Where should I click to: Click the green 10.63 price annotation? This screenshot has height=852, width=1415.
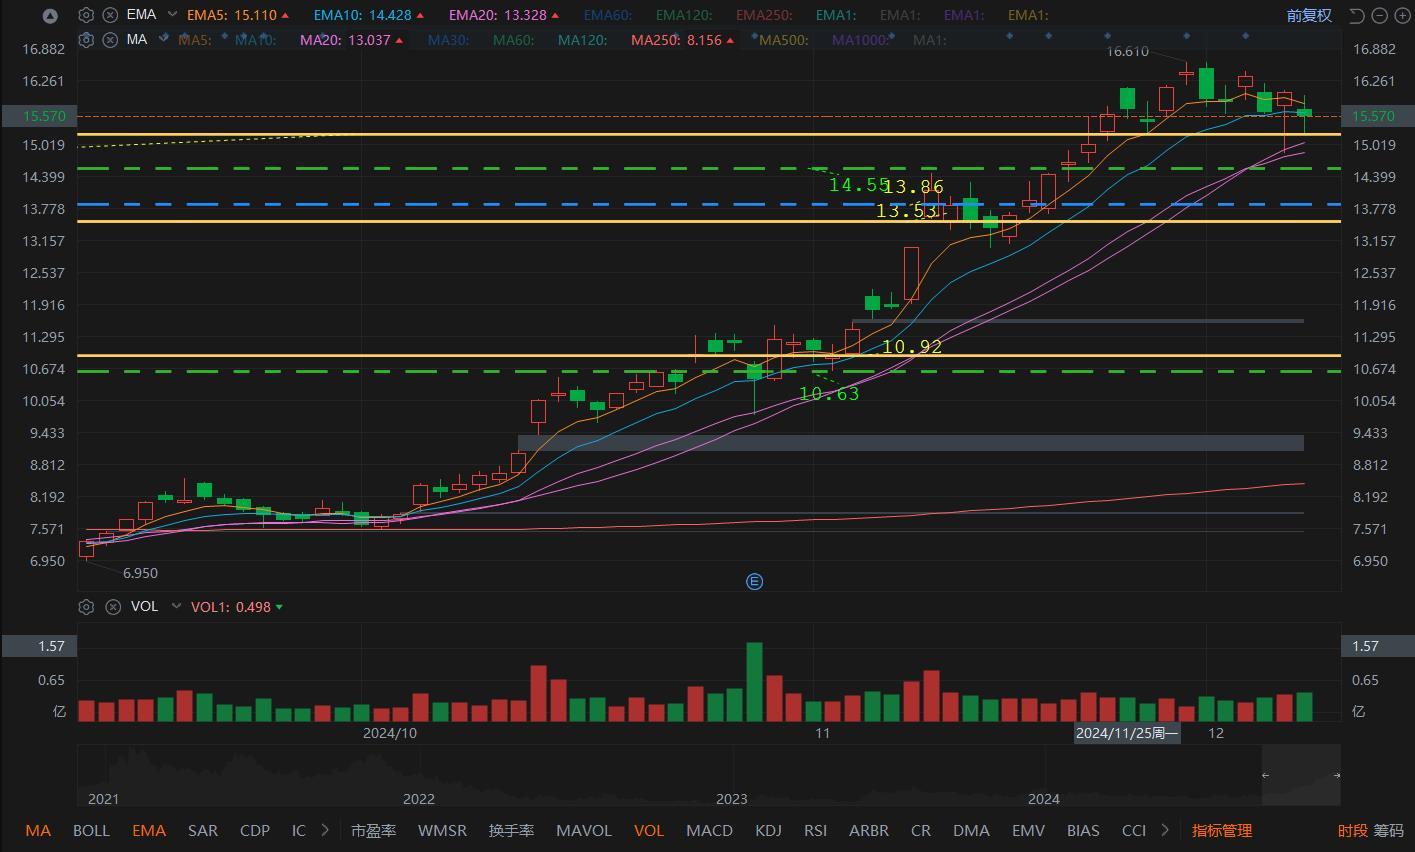click(829, 394)
